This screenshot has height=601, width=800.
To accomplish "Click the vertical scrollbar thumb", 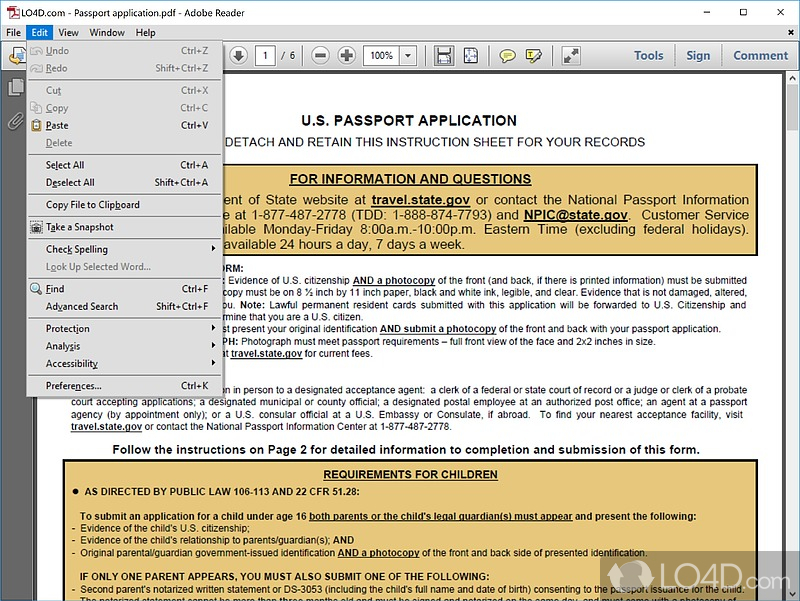I will tap(792, 107).
